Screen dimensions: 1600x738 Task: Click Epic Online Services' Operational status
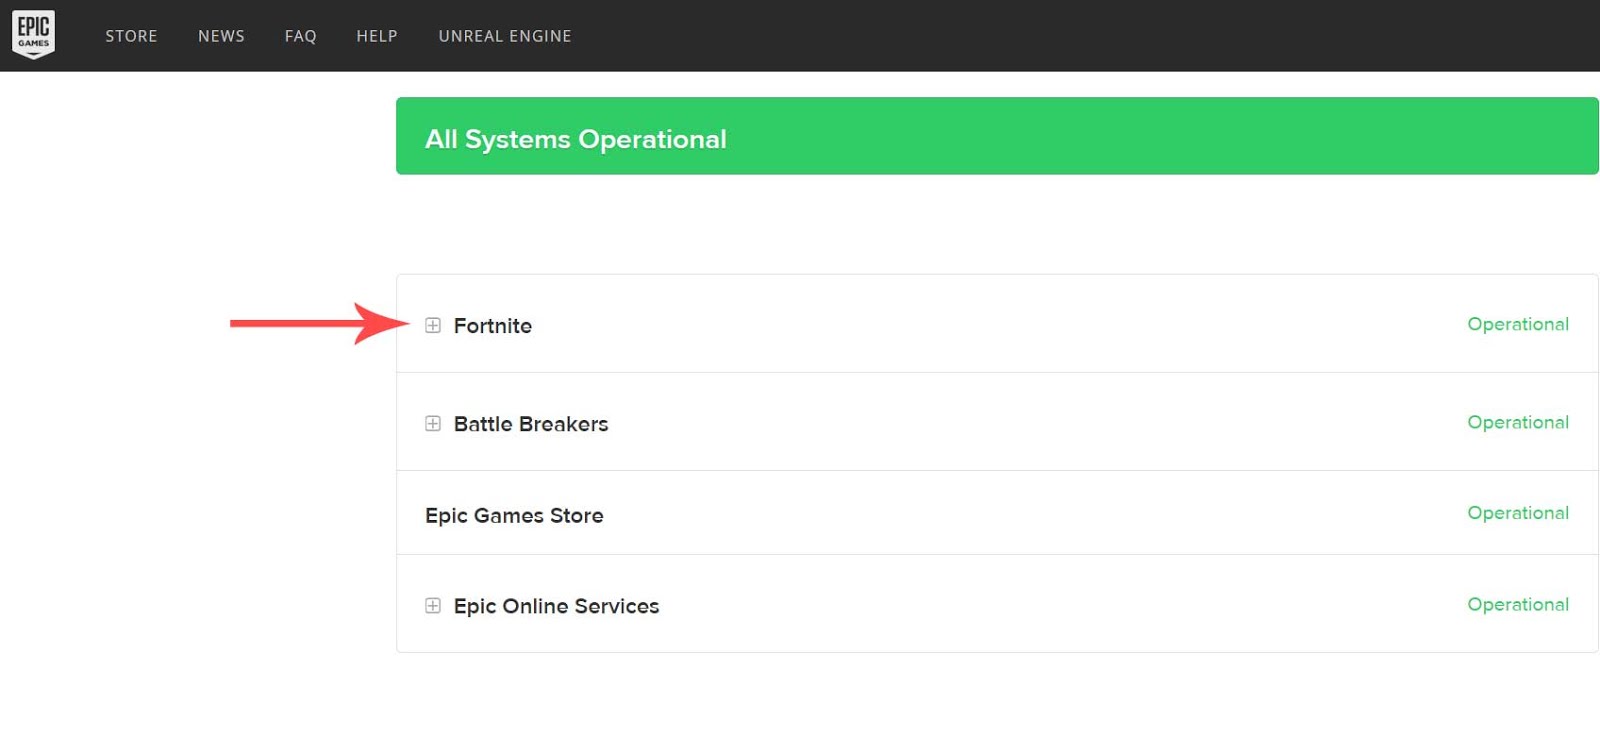click(x=1518, y=604)
